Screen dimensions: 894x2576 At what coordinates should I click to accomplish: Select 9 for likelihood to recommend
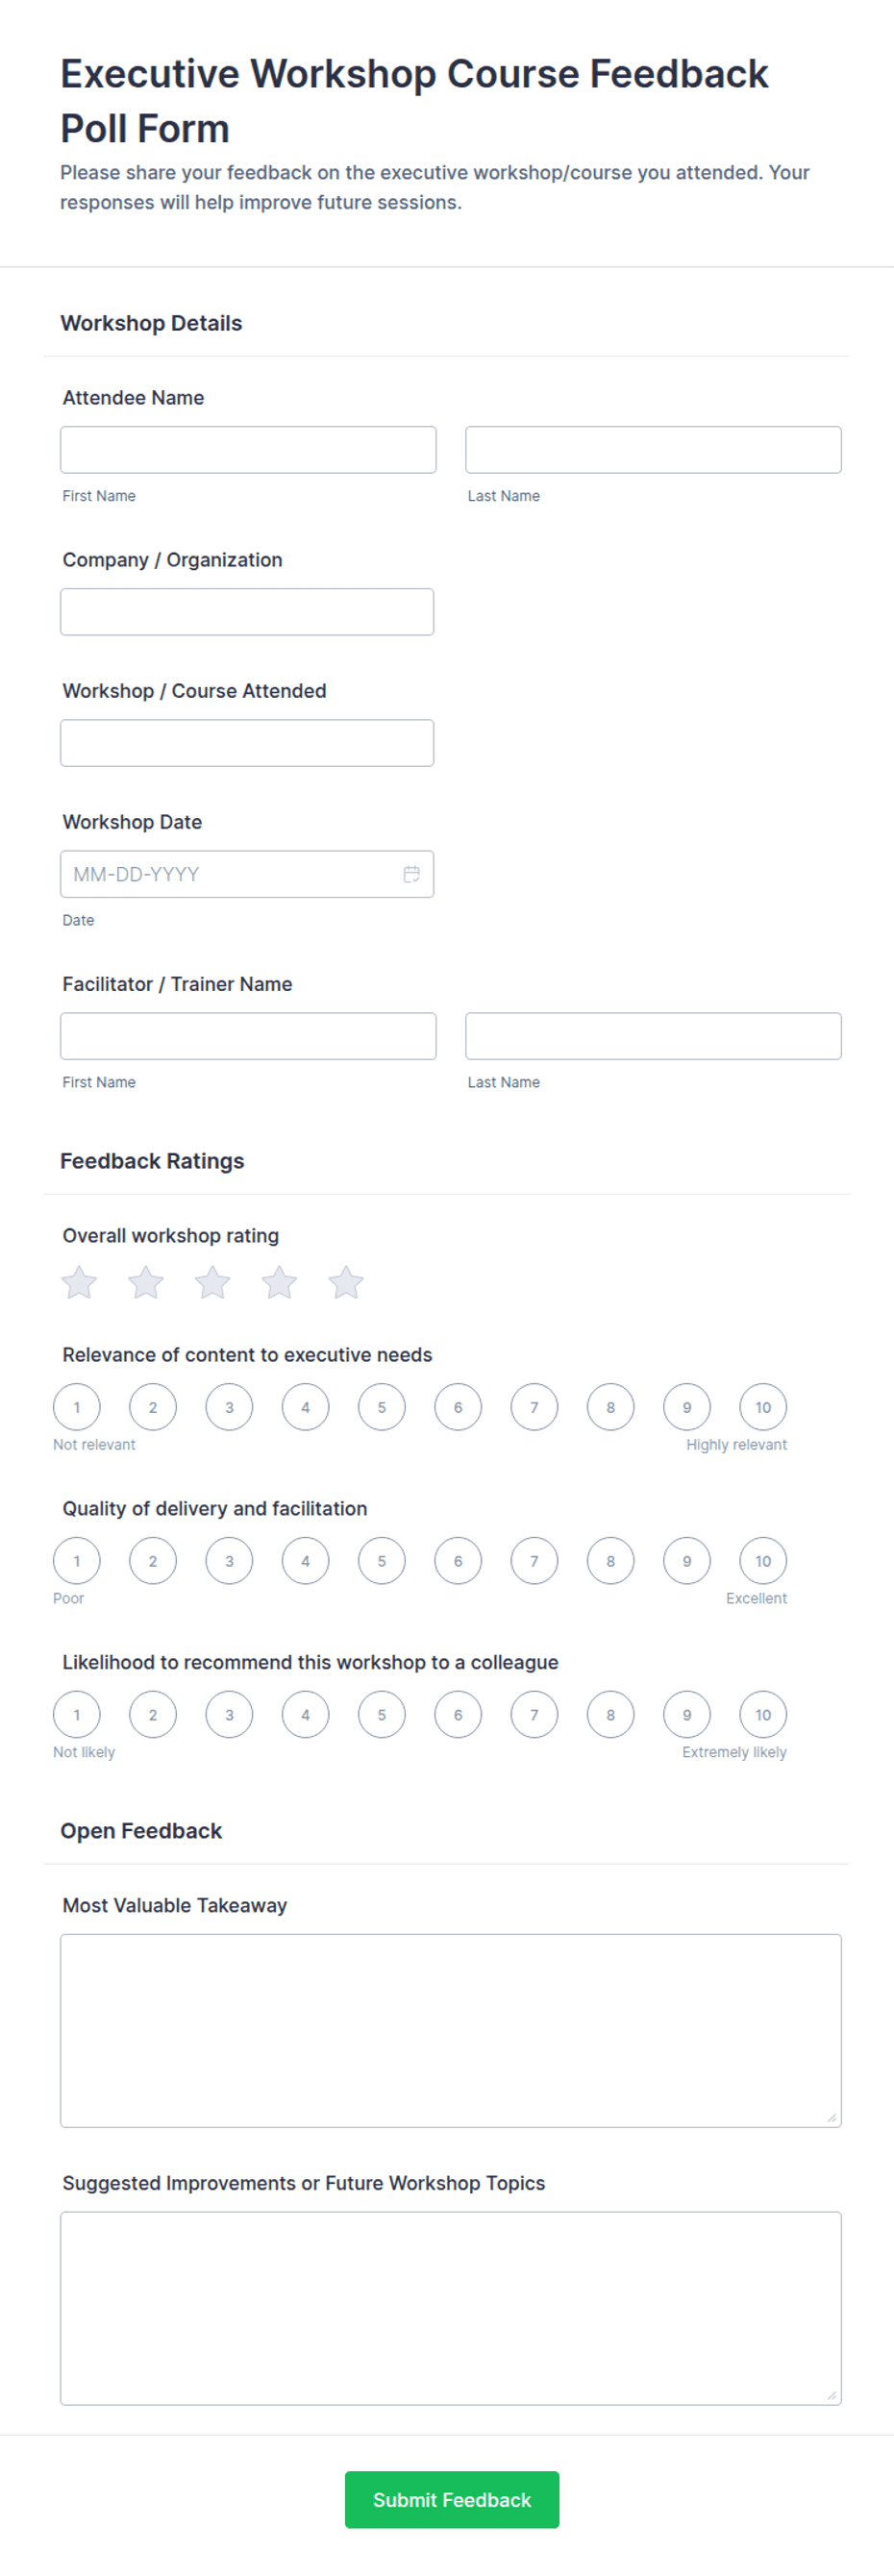[x=687, y=1715]
